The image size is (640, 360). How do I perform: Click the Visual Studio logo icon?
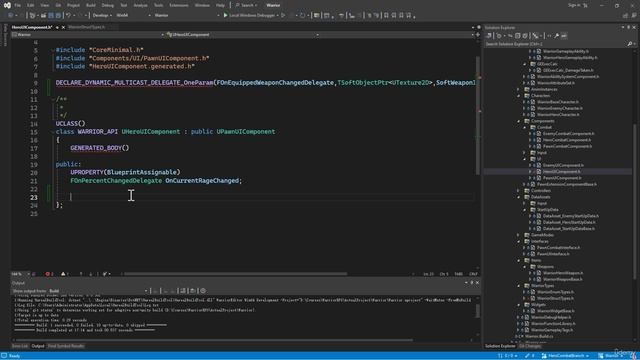tap(7, 5)
